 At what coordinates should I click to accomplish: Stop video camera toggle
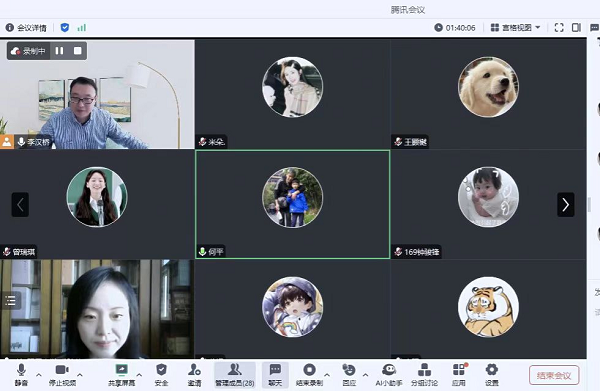62,375
